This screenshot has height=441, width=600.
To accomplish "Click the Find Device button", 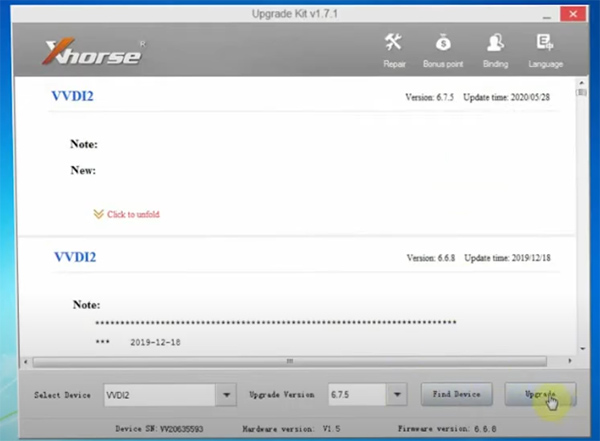I will (x=457, y=394).
